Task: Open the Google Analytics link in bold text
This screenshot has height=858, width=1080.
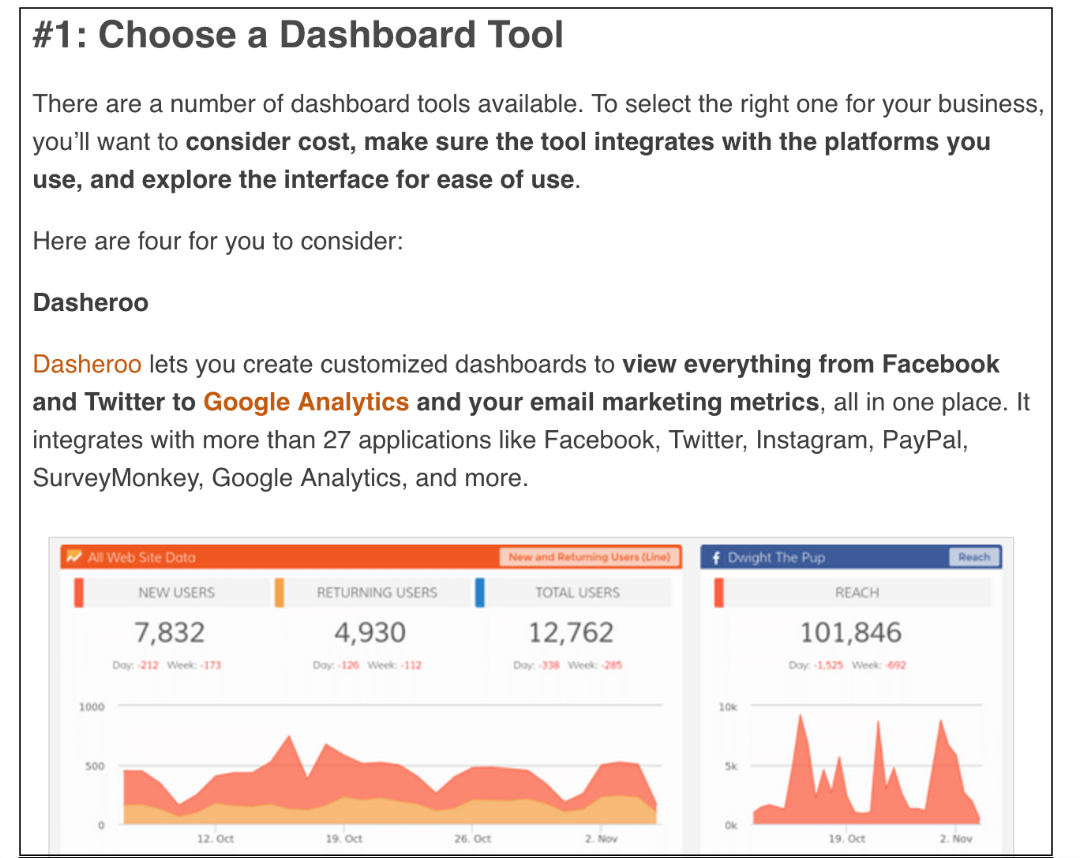Action: coord(306,402)
